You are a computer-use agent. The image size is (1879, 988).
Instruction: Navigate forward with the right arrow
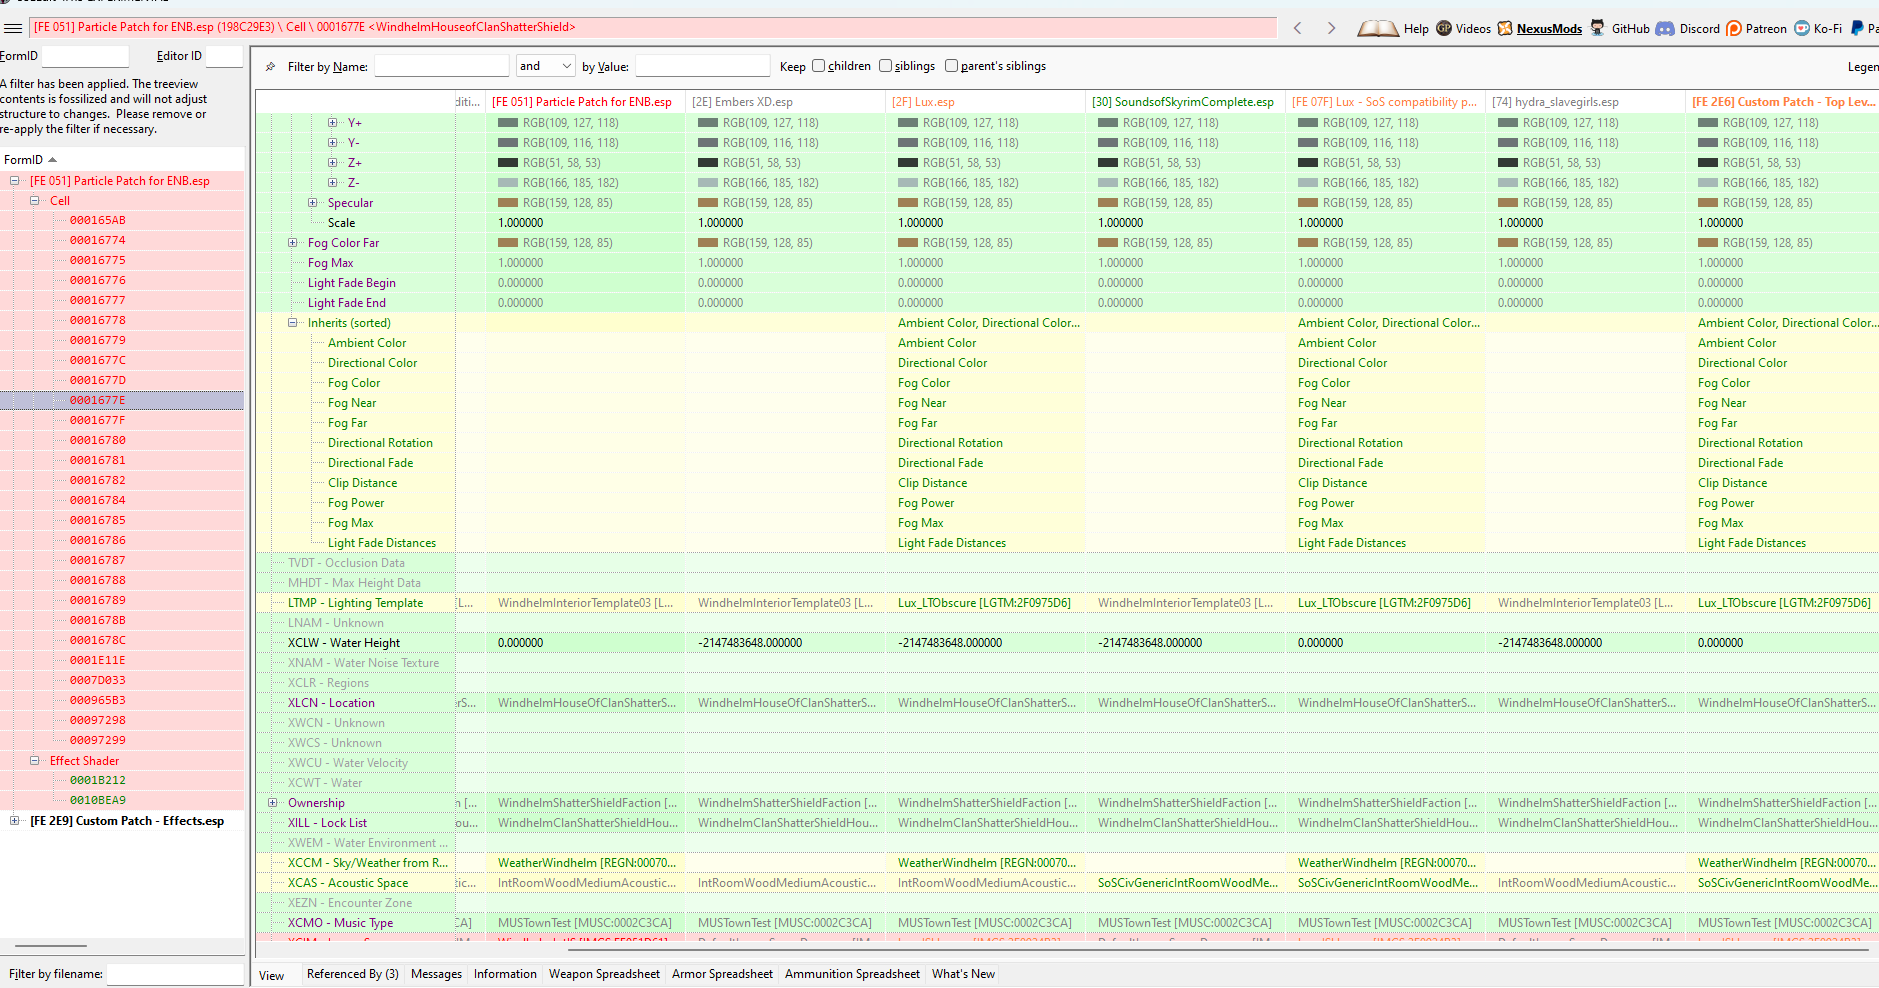(1331, 28)
